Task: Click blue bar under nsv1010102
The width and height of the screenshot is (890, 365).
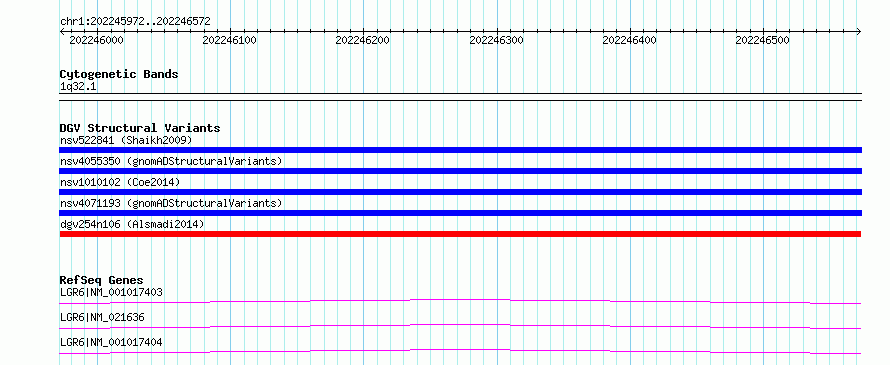Action: click(460, 192)
